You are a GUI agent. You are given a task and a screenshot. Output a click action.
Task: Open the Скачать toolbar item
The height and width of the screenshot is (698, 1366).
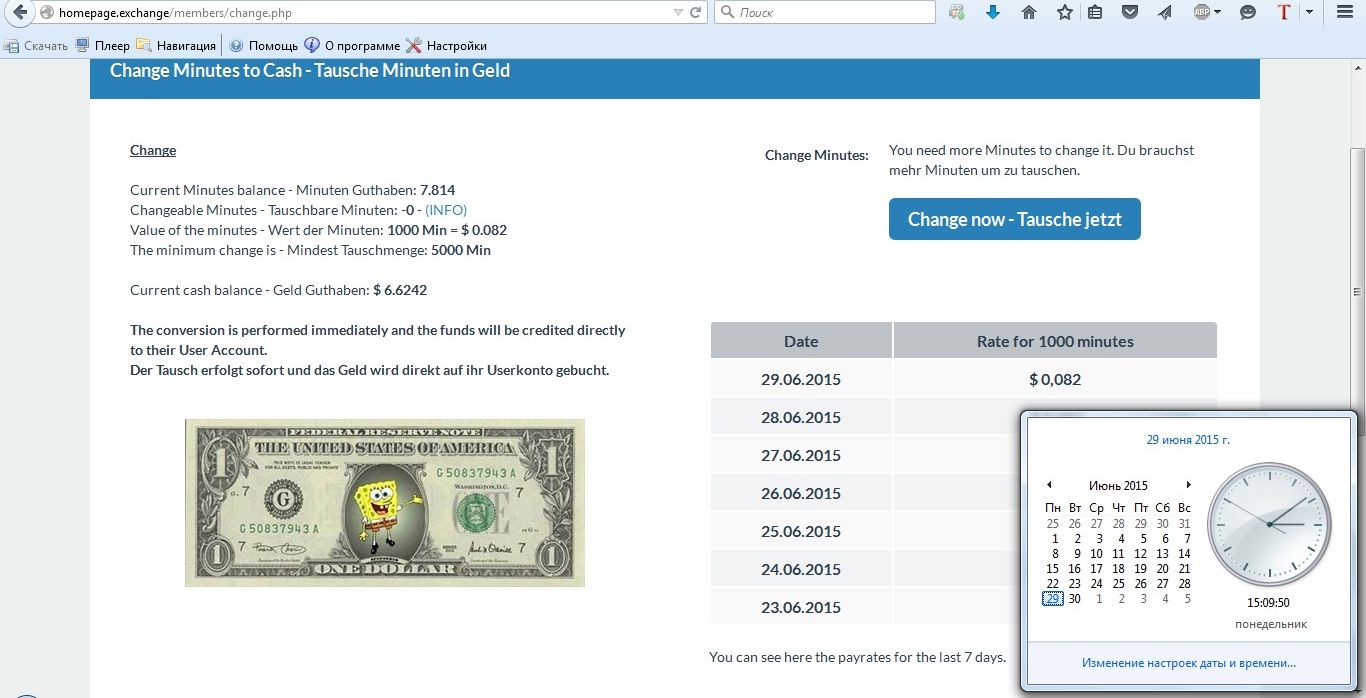pos(36,46)
